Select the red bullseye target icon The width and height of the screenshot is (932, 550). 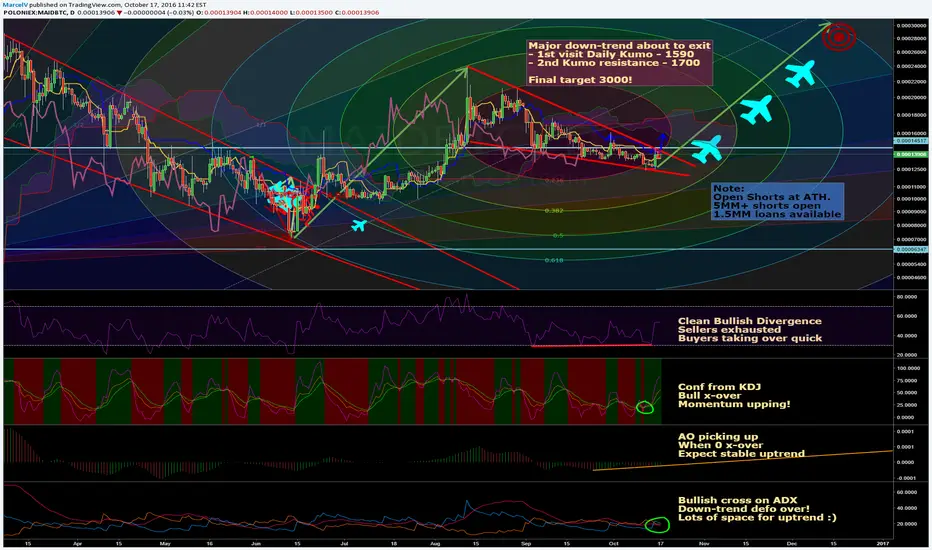click(x=839, y=37)
